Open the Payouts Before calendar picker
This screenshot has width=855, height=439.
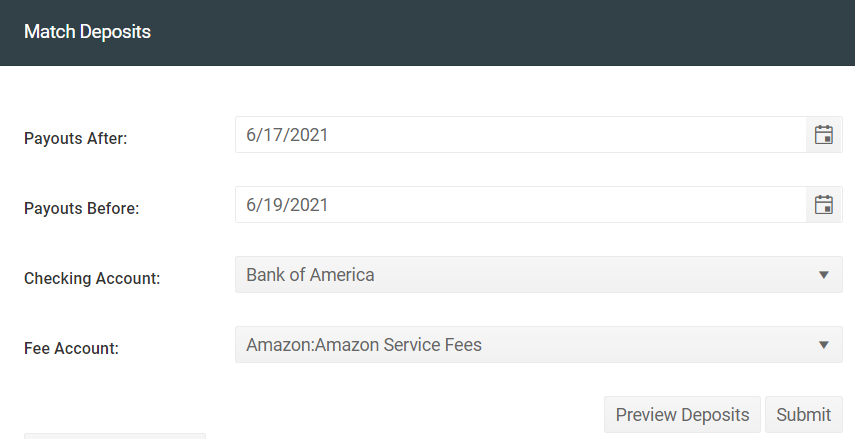[823, 205]
